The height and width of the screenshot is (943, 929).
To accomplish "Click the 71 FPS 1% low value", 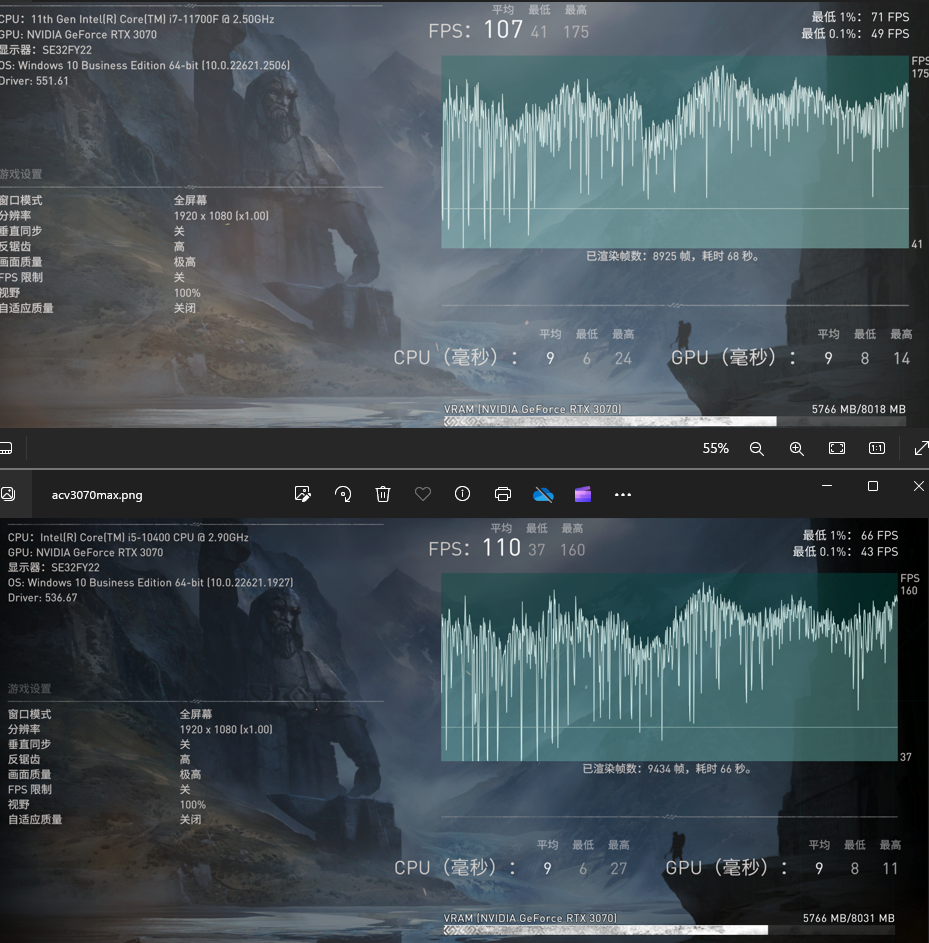I will 890,17.
